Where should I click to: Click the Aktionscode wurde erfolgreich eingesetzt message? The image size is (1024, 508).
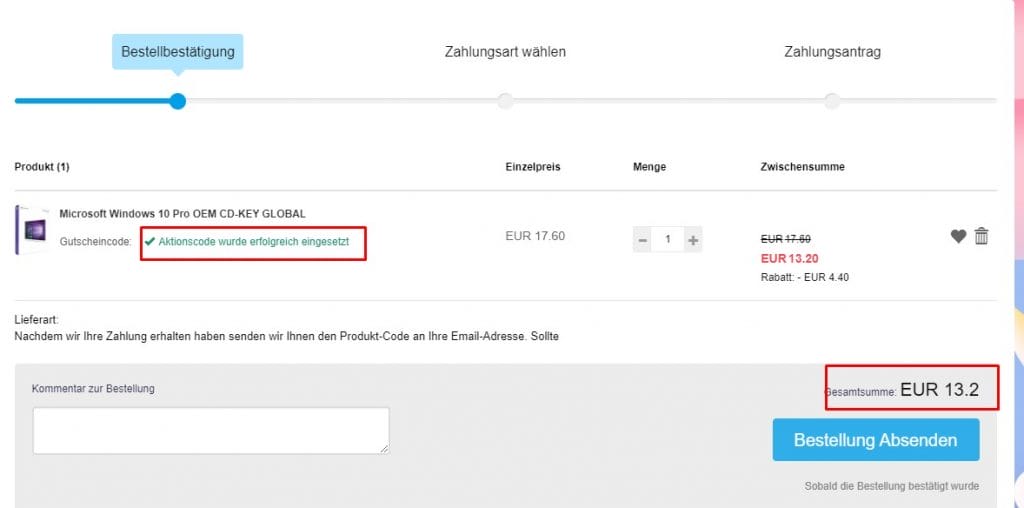(x=254, y=242)
